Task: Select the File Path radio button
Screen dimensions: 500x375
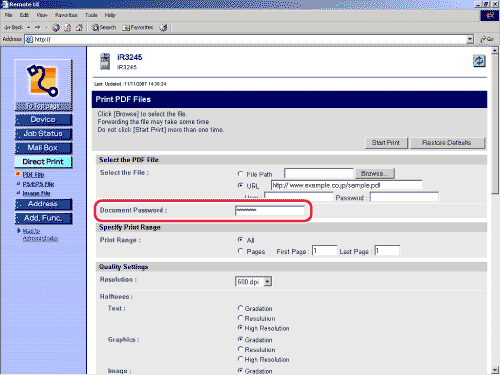Action: (x=240, y=174)
